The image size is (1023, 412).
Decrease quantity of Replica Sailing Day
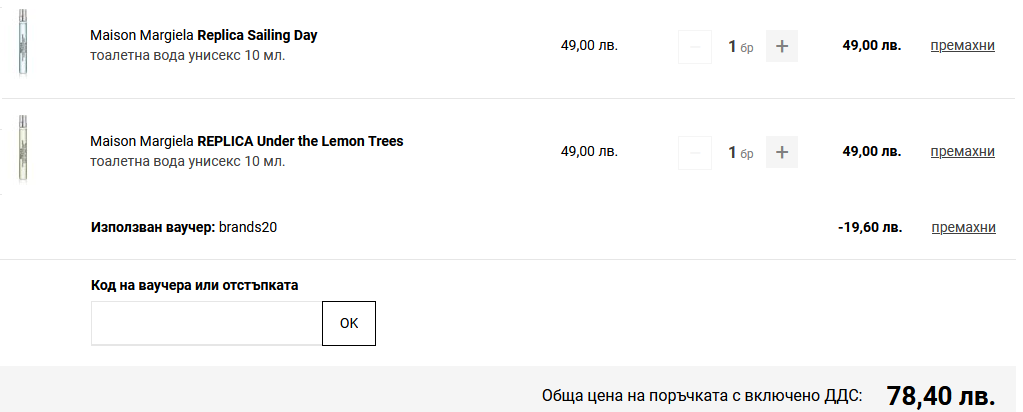tap(695, 46)
